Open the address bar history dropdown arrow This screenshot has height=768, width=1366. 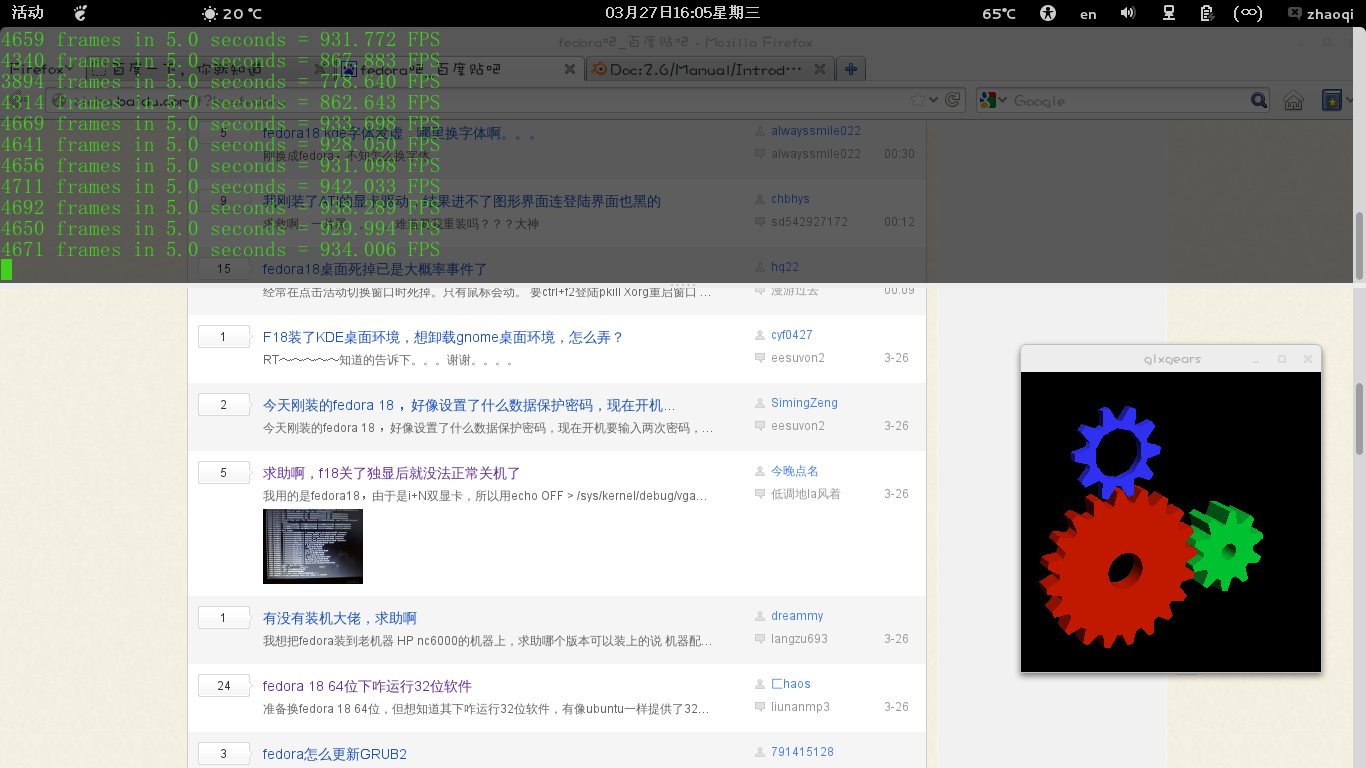[934, 100]
